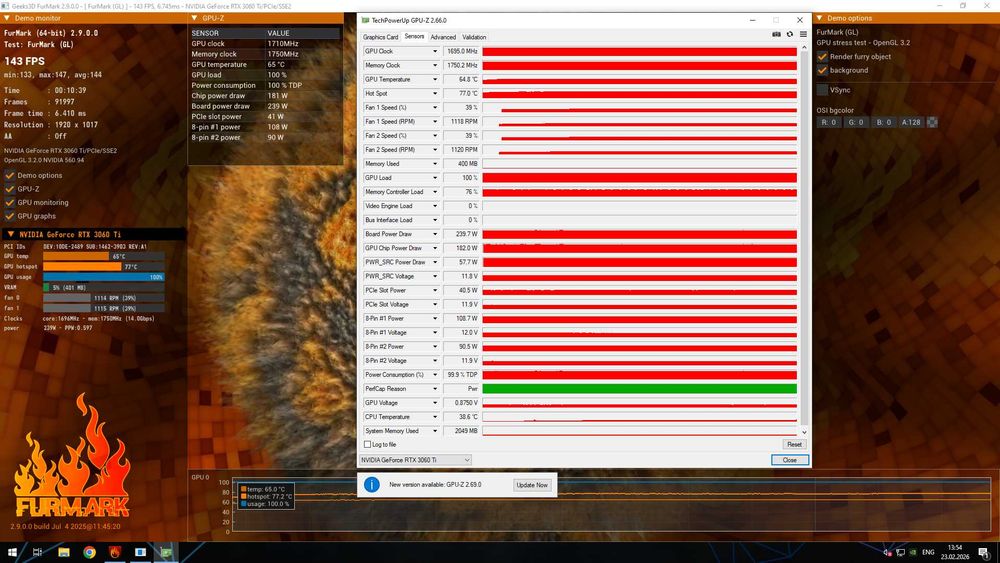Switch to the Graphics Card tab
The height and width of the screenshot is (563, 1000).
[x=381, y=37]
